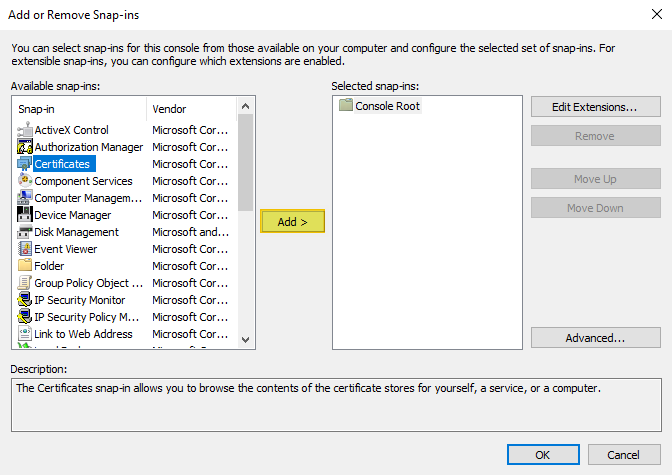Click the Console Root folder icon

[x=346, y=106]
